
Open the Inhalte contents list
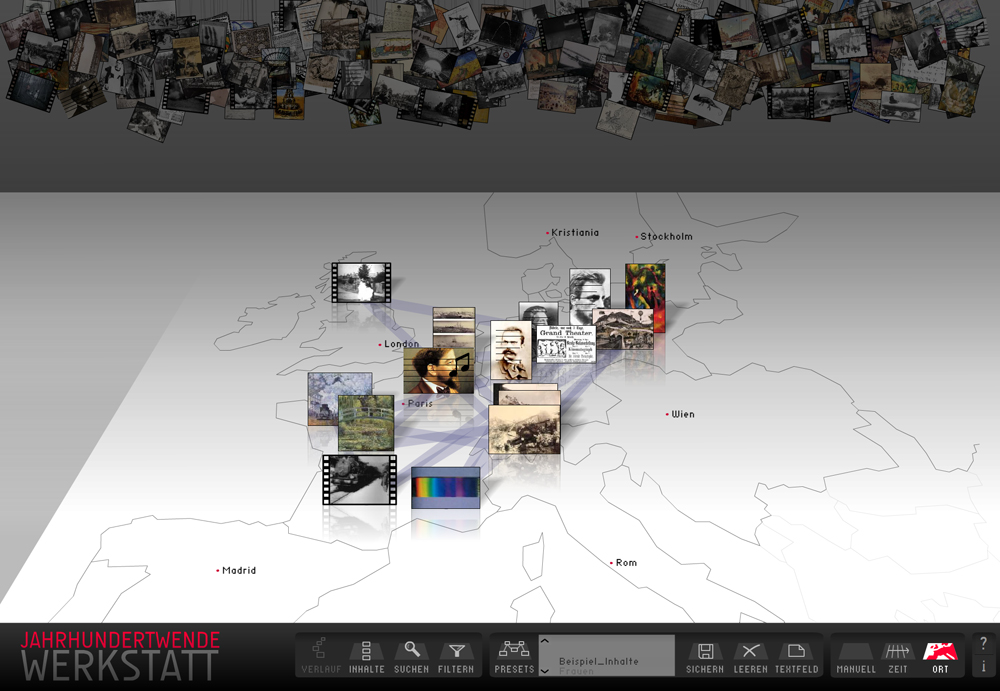366,657
